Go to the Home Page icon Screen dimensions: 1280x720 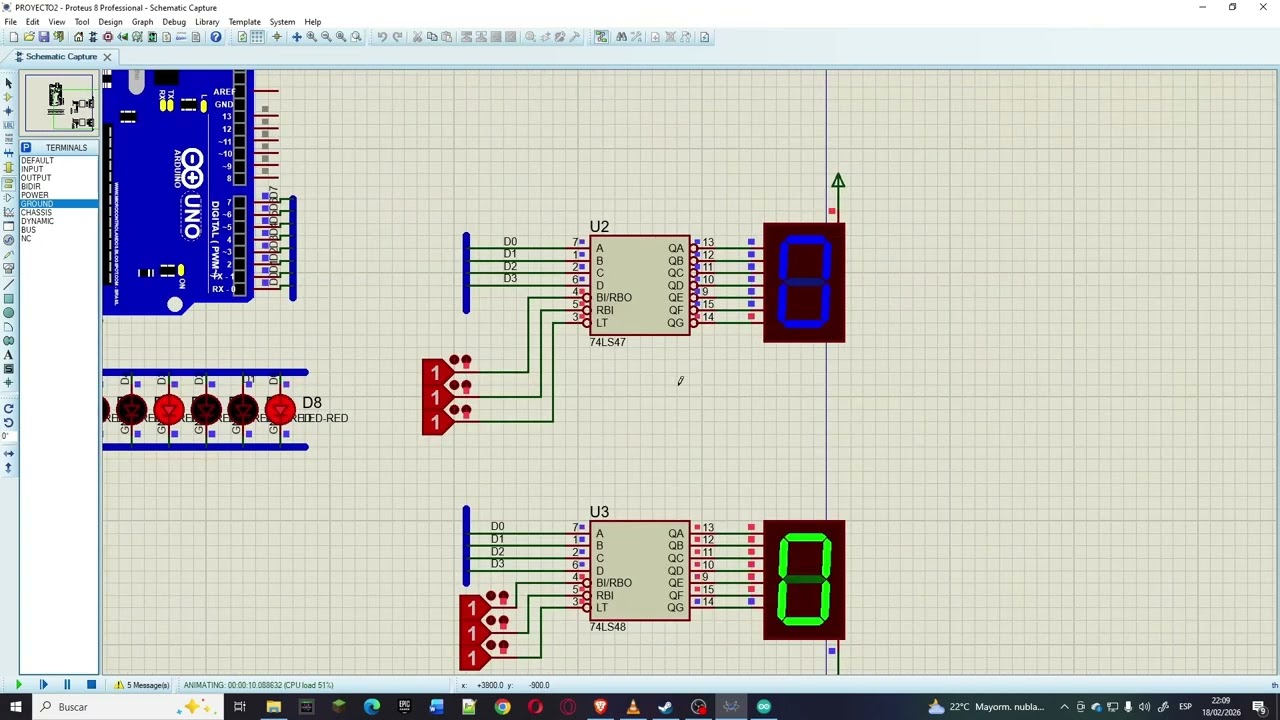(78, 37)
